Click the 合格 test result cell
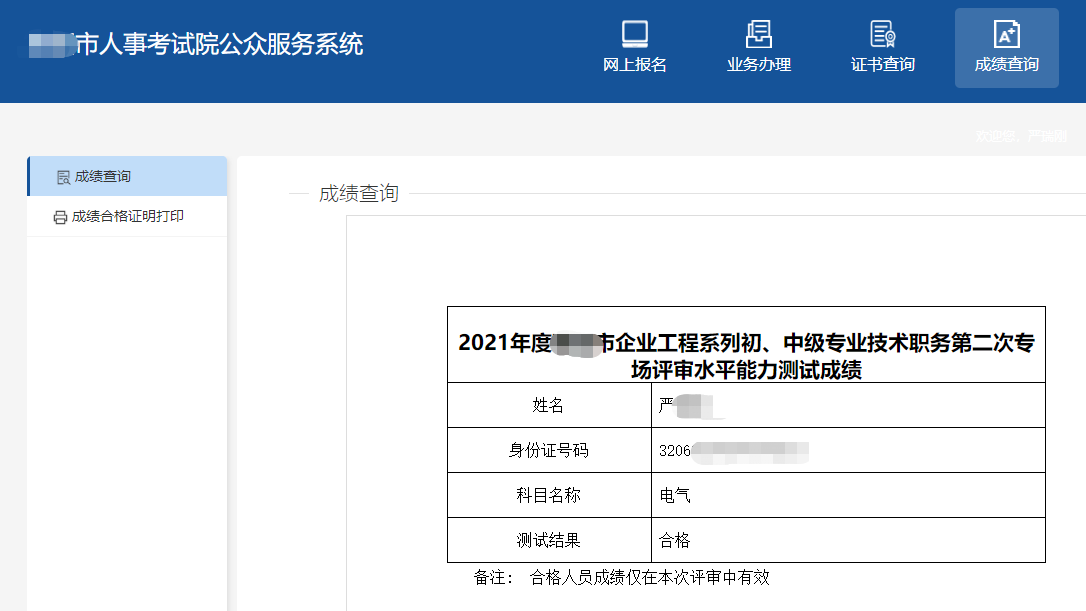This screenshot has height=611, width=1086. 675,540
